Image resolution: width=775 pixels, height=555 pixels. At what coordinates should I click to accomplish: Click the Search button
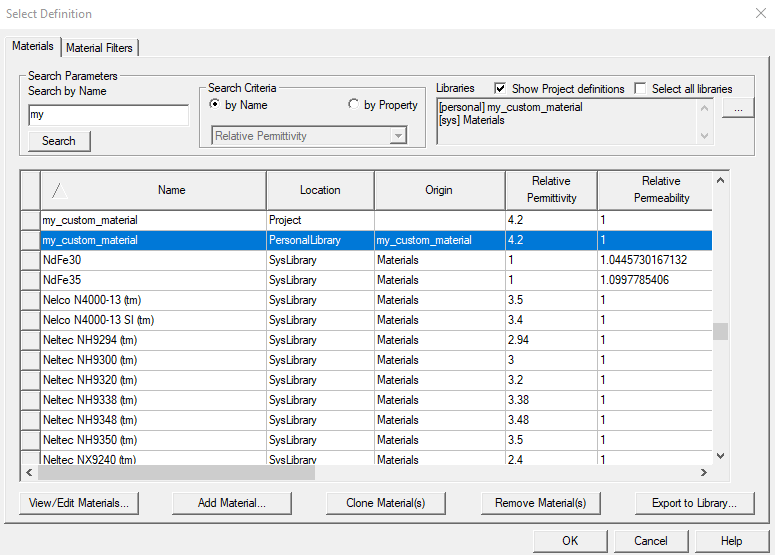(59, 141)
